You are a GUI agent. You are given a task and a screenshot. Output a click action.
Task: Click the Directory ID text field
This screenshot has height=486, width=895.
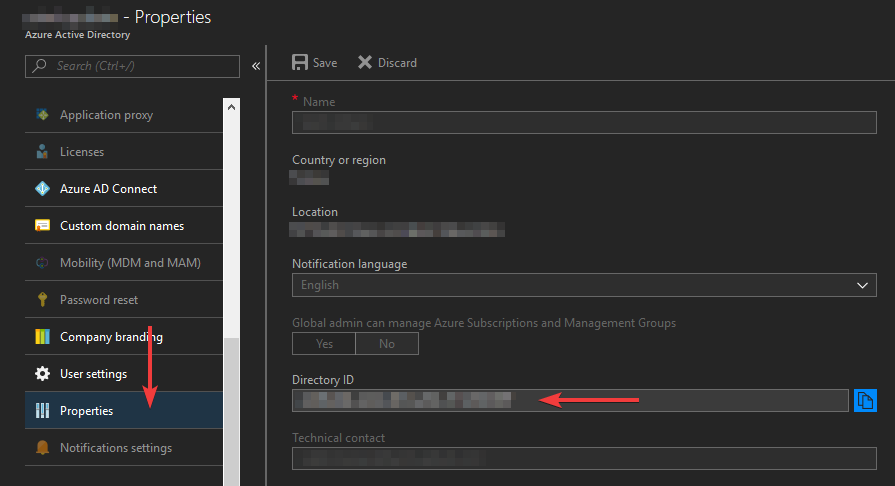tap(570, 400)
